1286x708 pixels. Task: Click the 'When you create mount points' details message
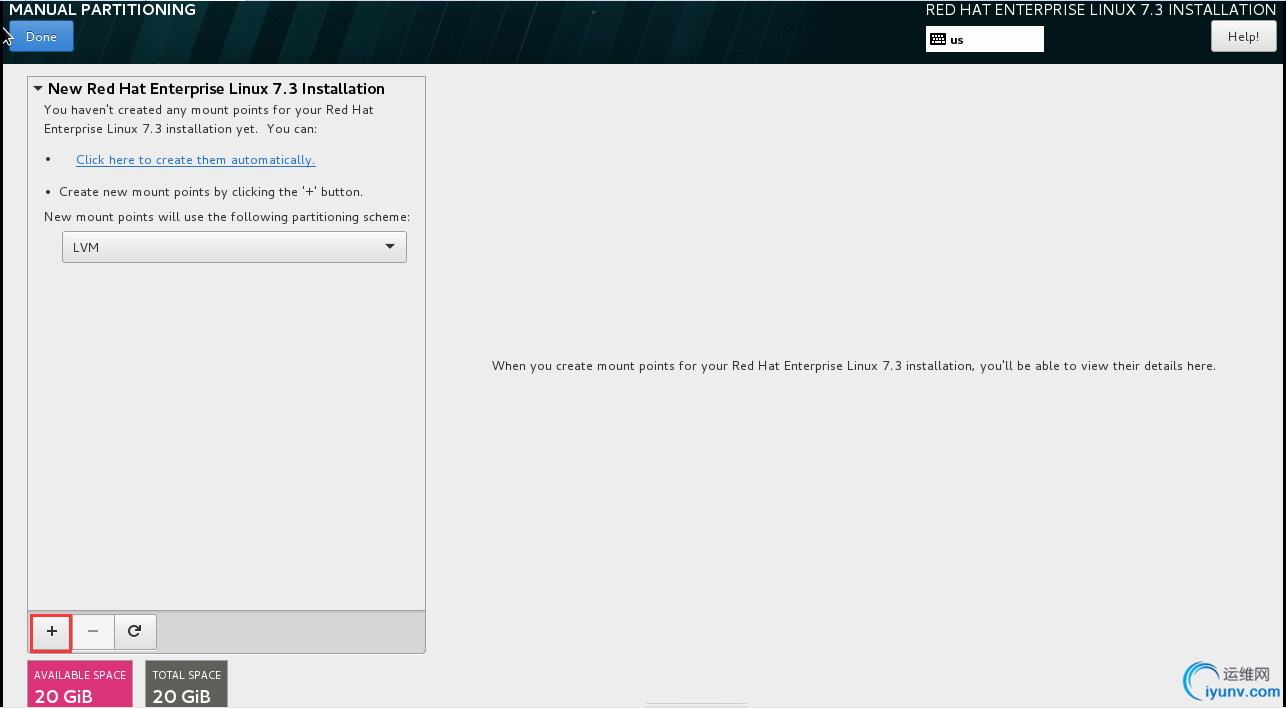pyautogui.click(x=854, y=366)
